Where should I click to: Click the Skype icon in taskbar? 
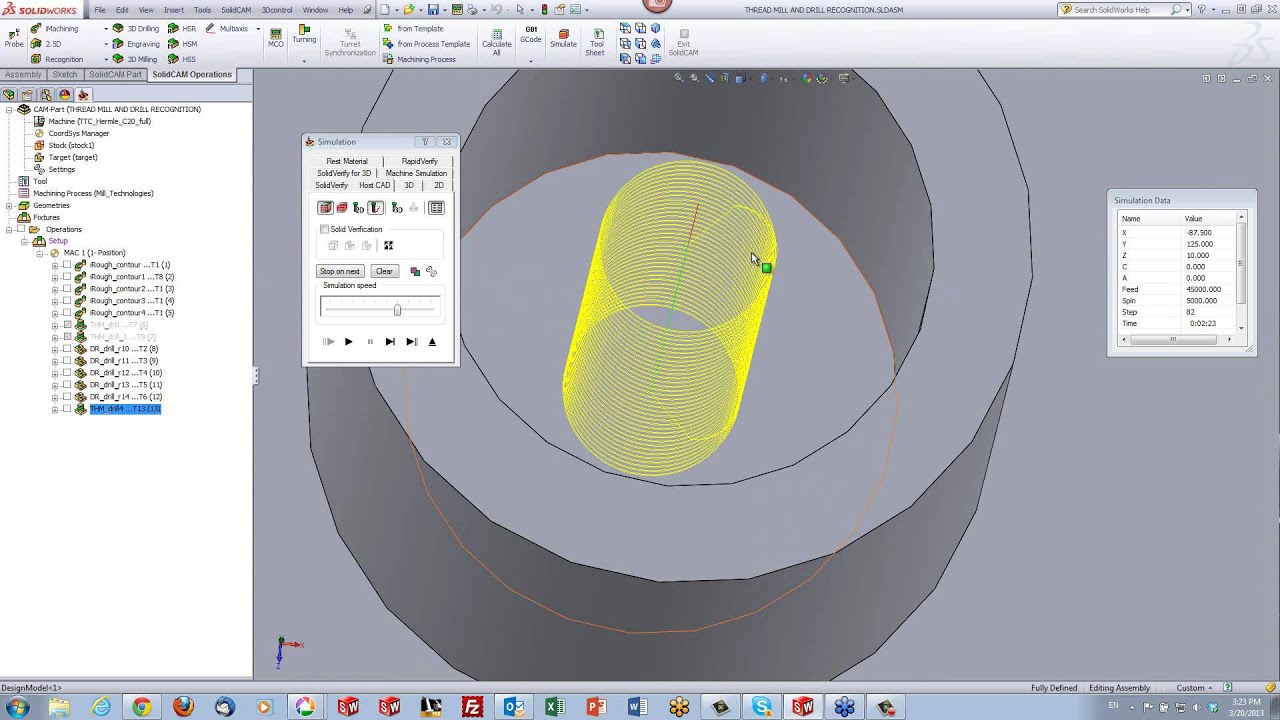click(762, 707)
